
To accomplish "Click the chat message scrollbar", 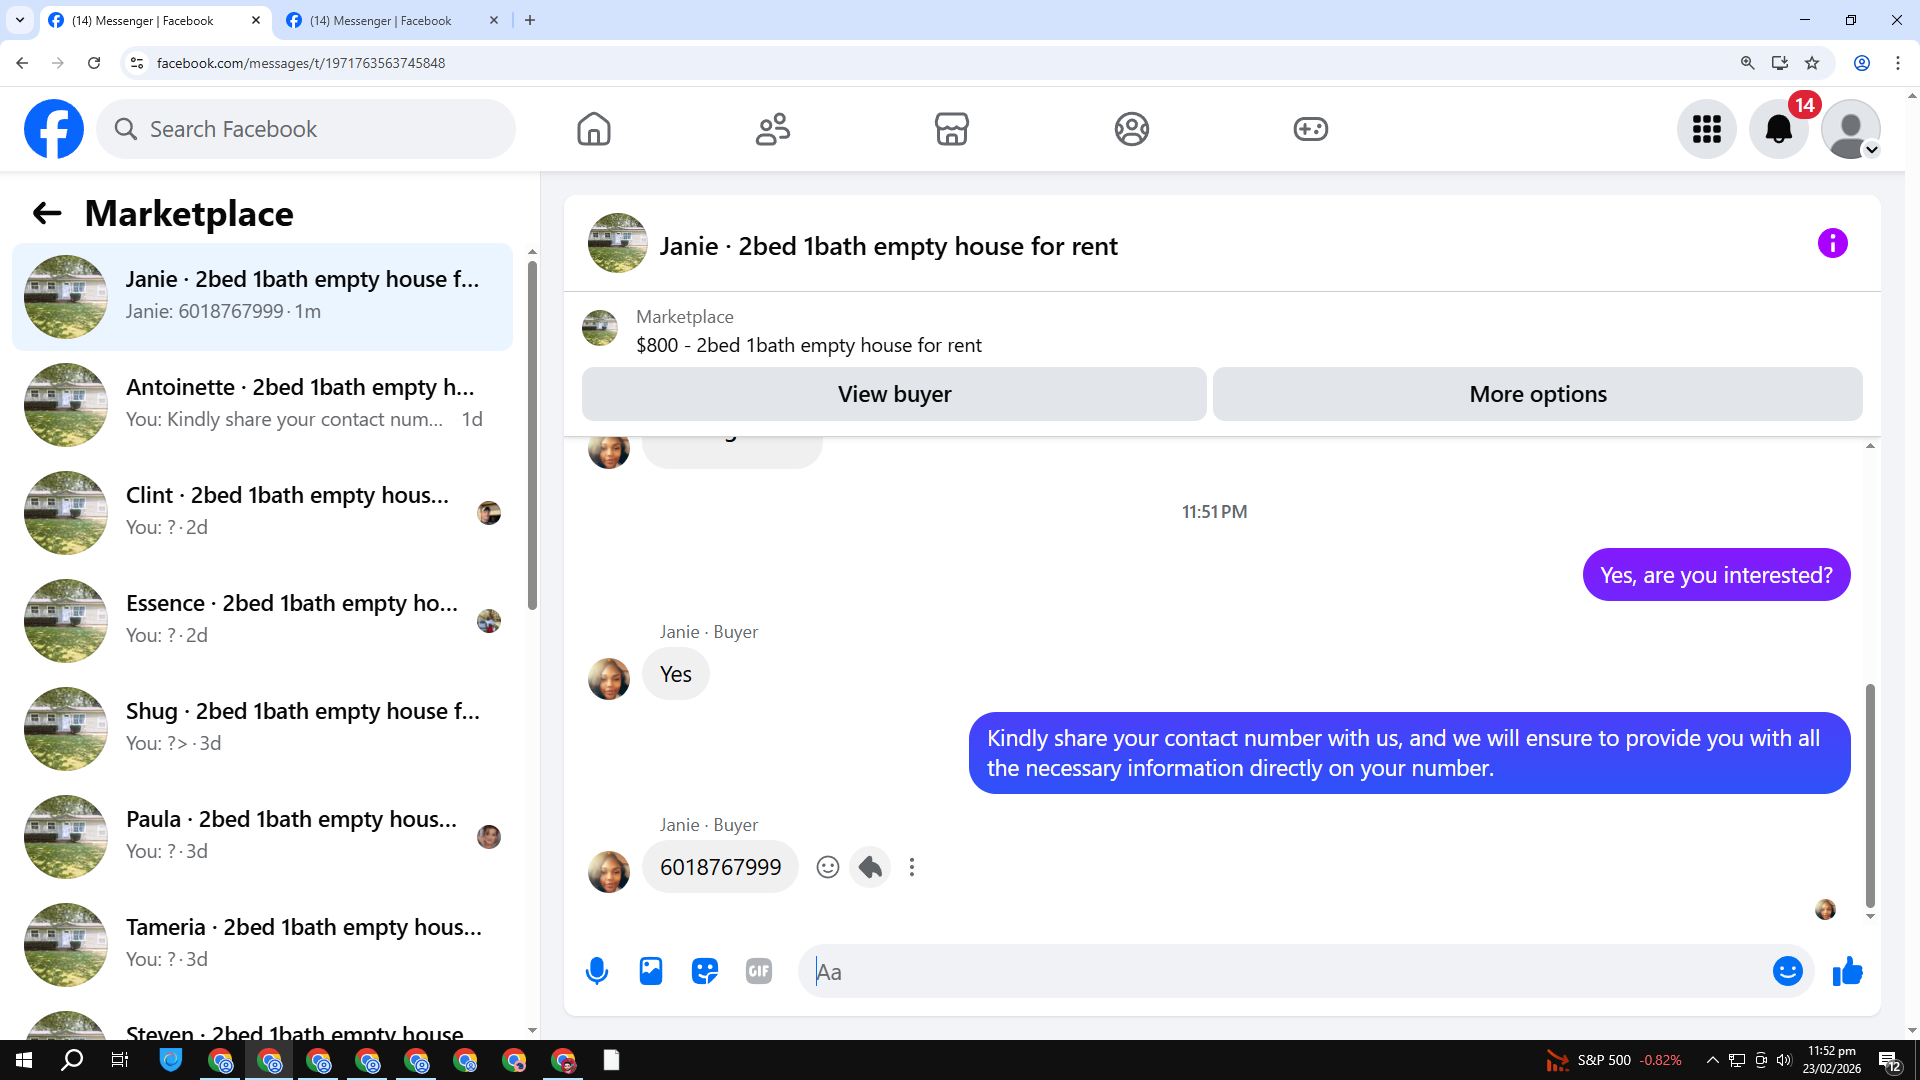I will [x=1870, y=794].
